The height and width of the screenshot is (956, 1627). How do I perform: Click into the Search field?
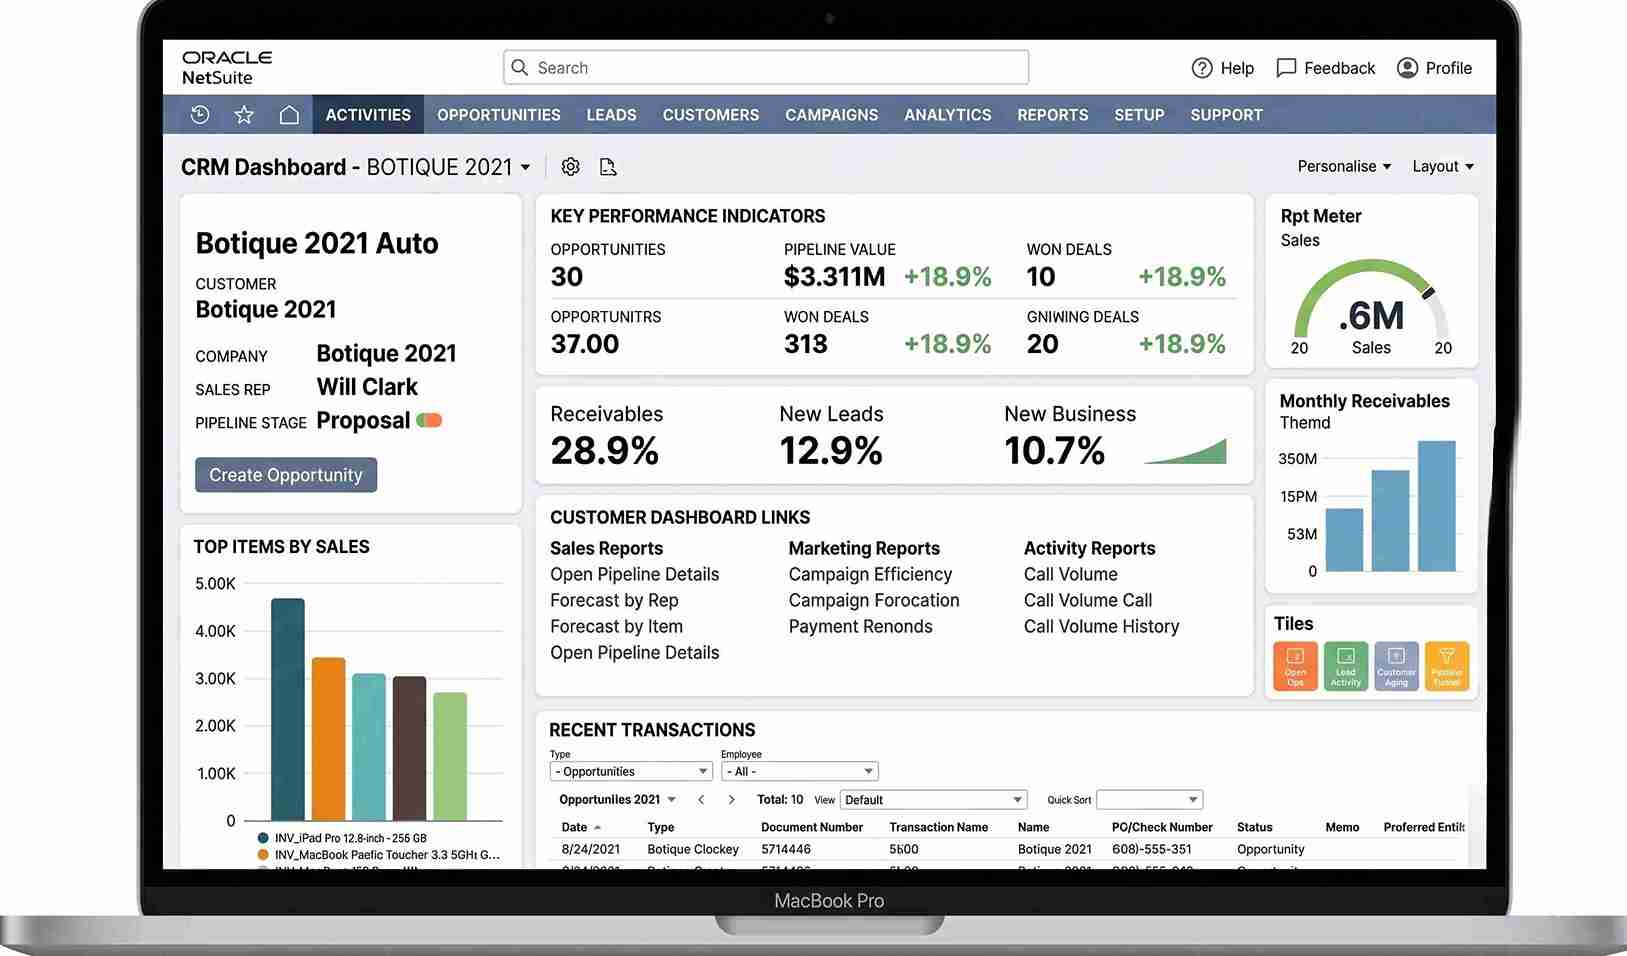point(766,68)
